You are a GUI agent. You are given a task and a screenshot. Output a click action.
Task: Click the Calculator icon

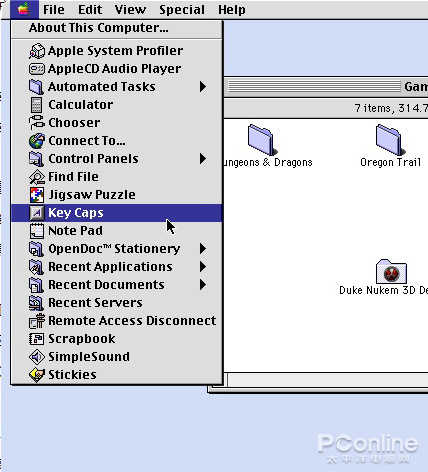tap(36, 105)
